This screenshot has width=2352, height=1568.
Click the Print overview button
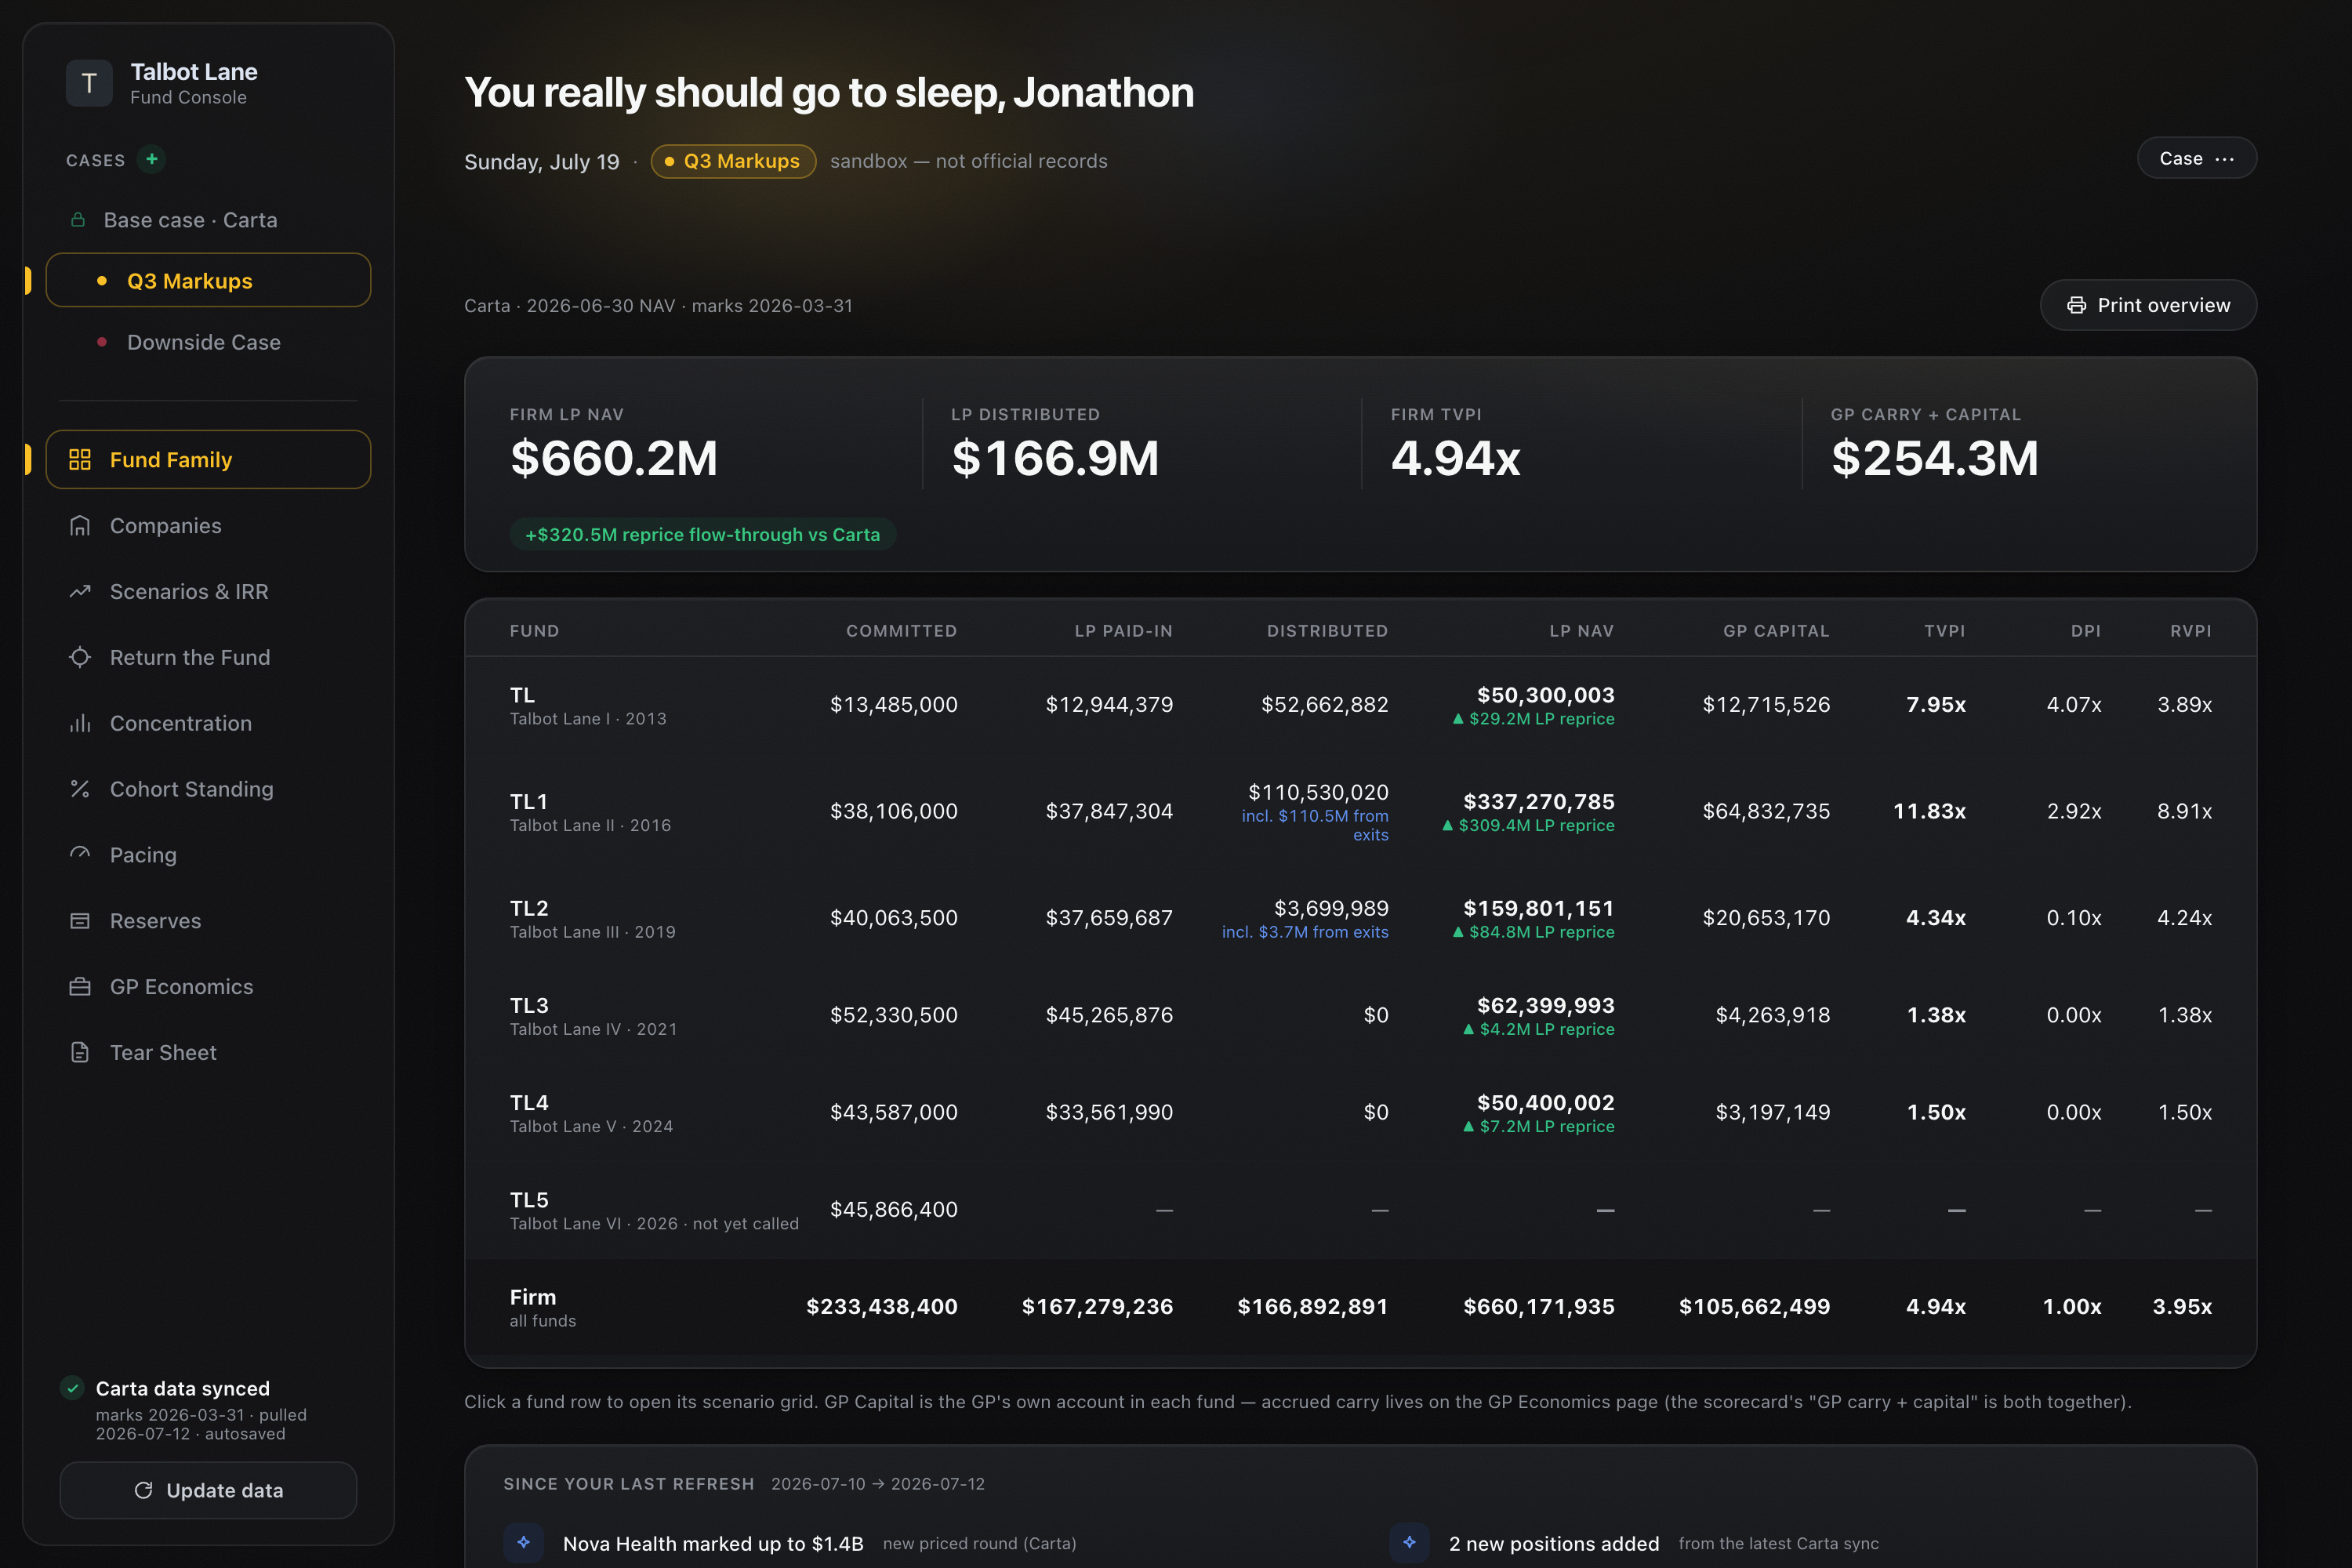2148,305
